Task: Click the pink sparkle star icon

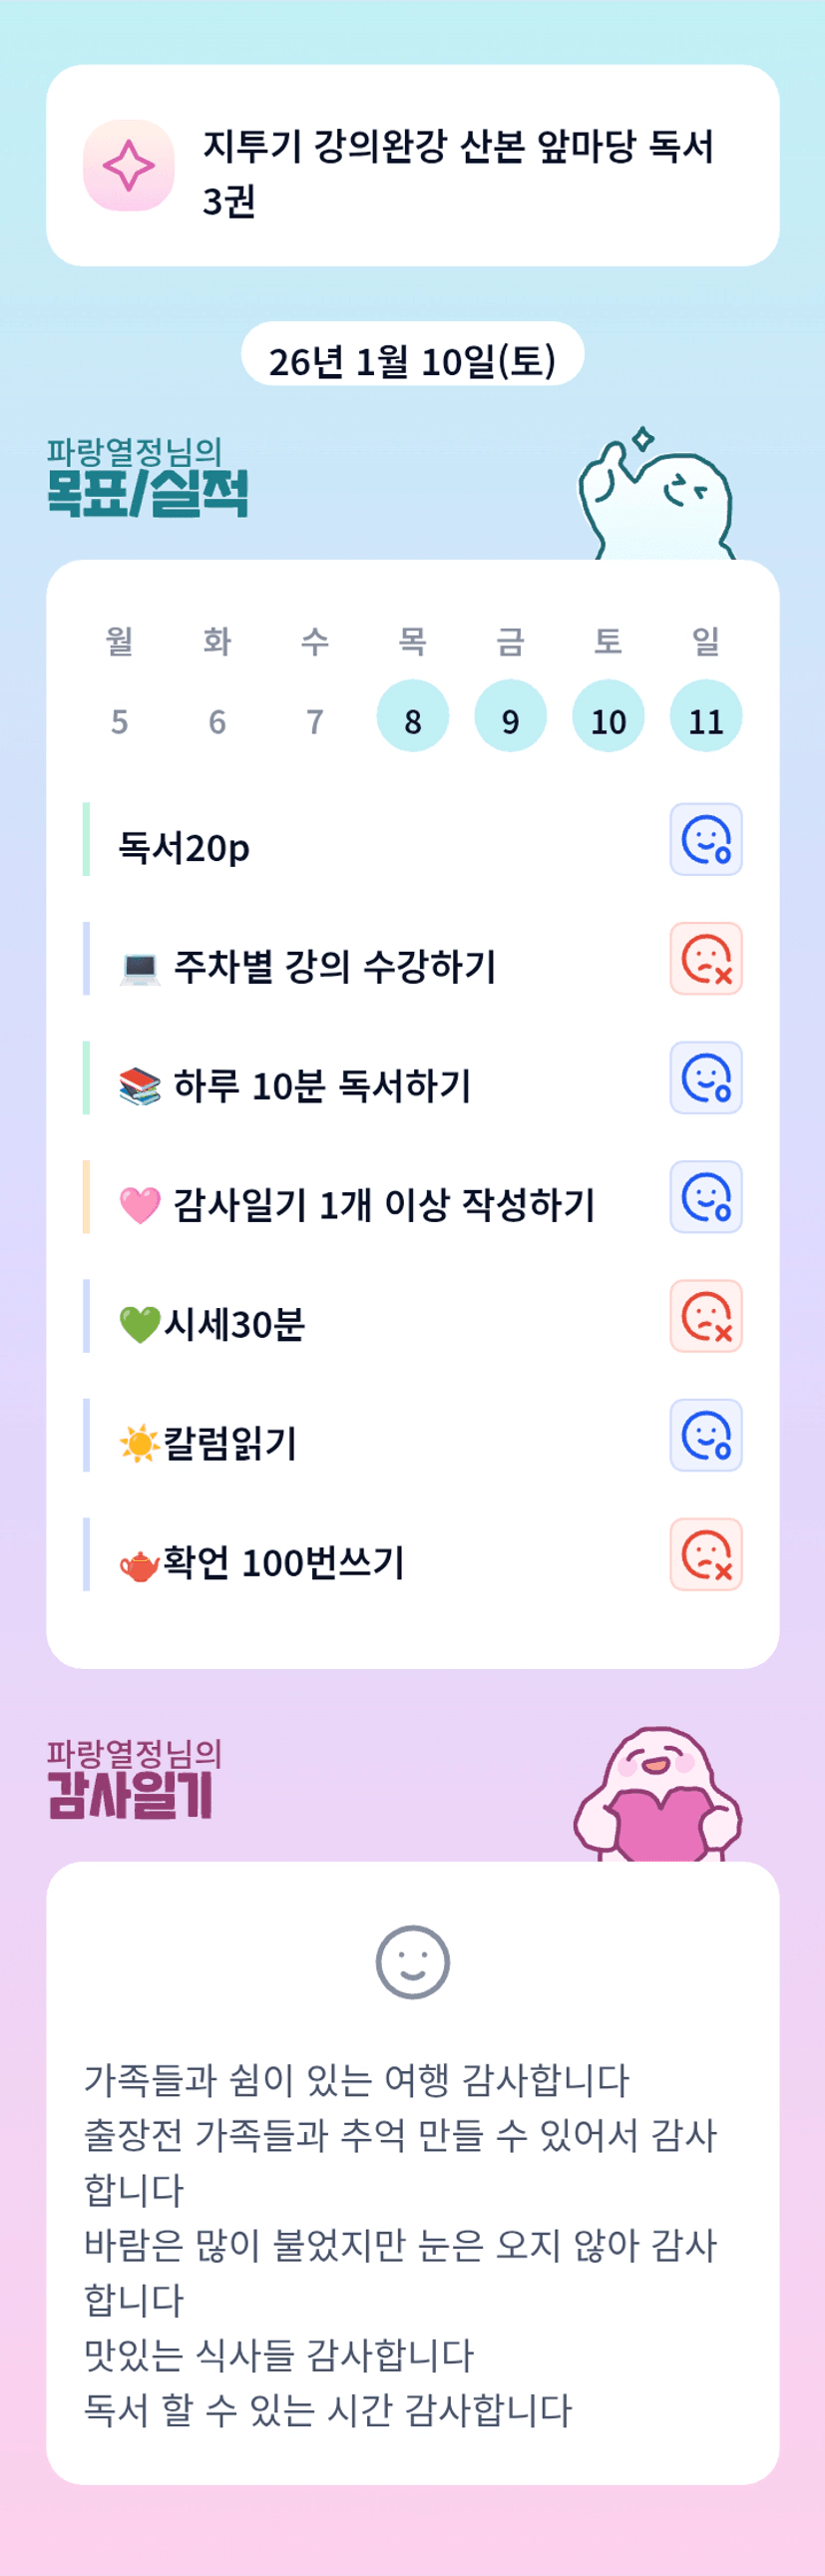Action: pyautogui.click(x=129, y=165)
